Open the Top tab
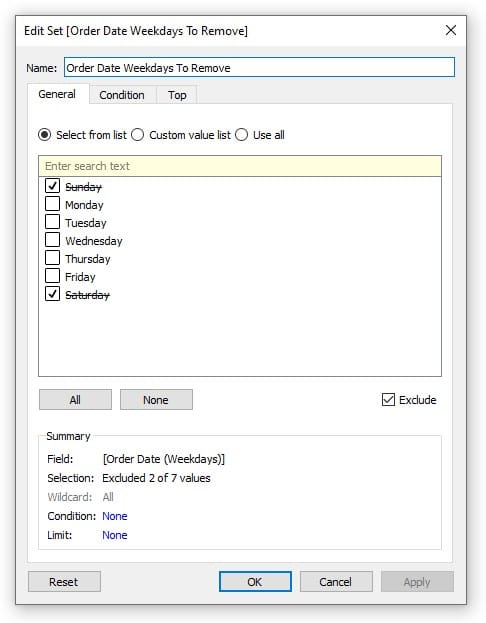Screen dimensions: 486x623 (x=177, y=95)
